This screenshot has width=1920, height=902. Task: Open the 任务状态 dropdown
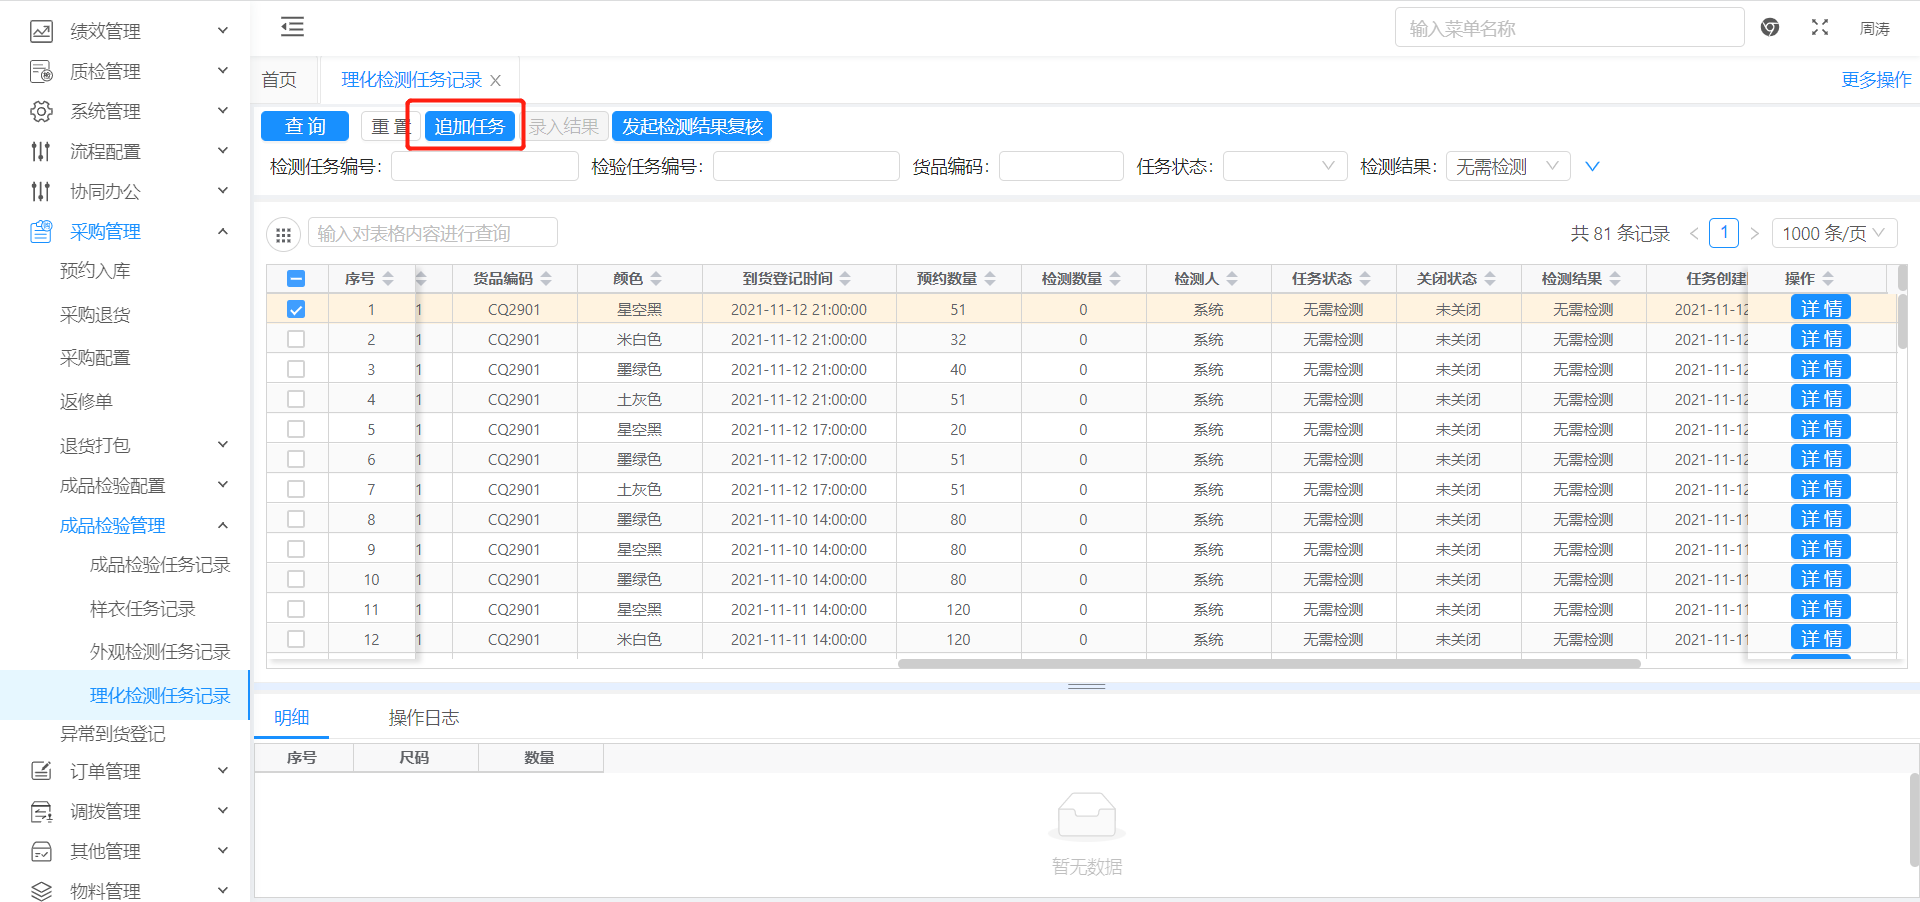1284,167
